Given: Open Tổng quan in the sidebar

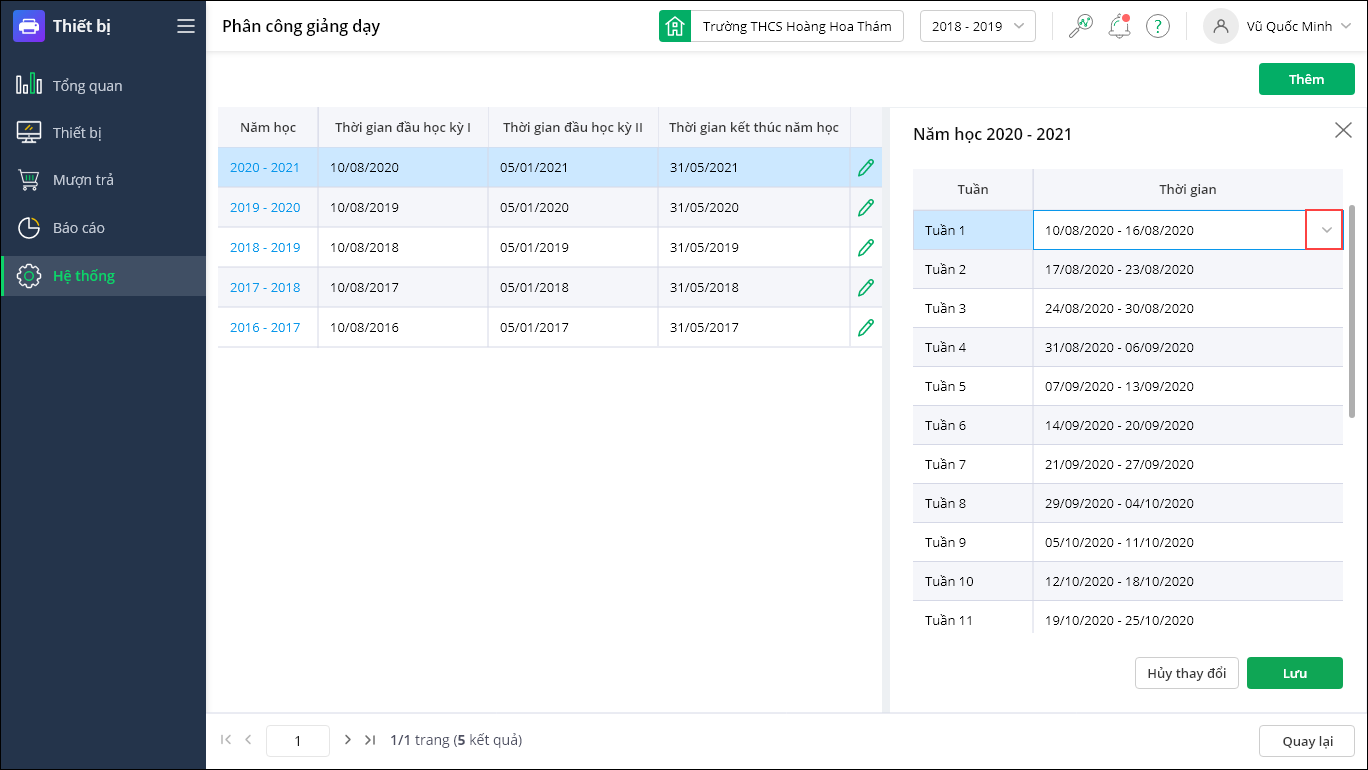Looking at the screenshot, I should tap(87, 85).
